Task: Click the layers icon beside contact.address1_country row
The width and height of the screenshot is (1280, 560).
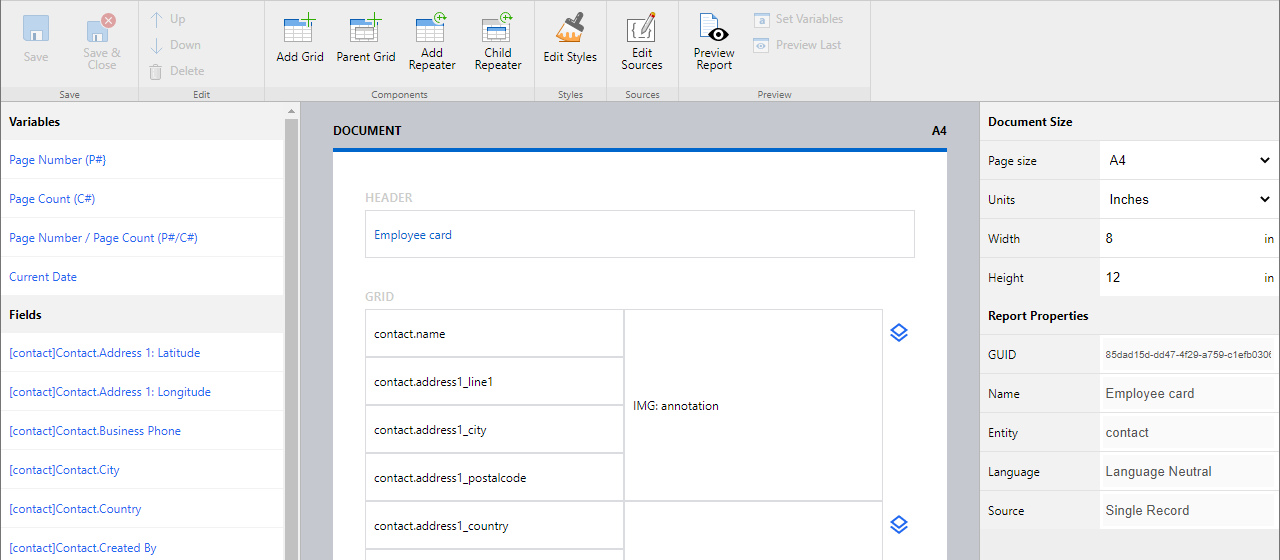Action: tap(898, 525)
